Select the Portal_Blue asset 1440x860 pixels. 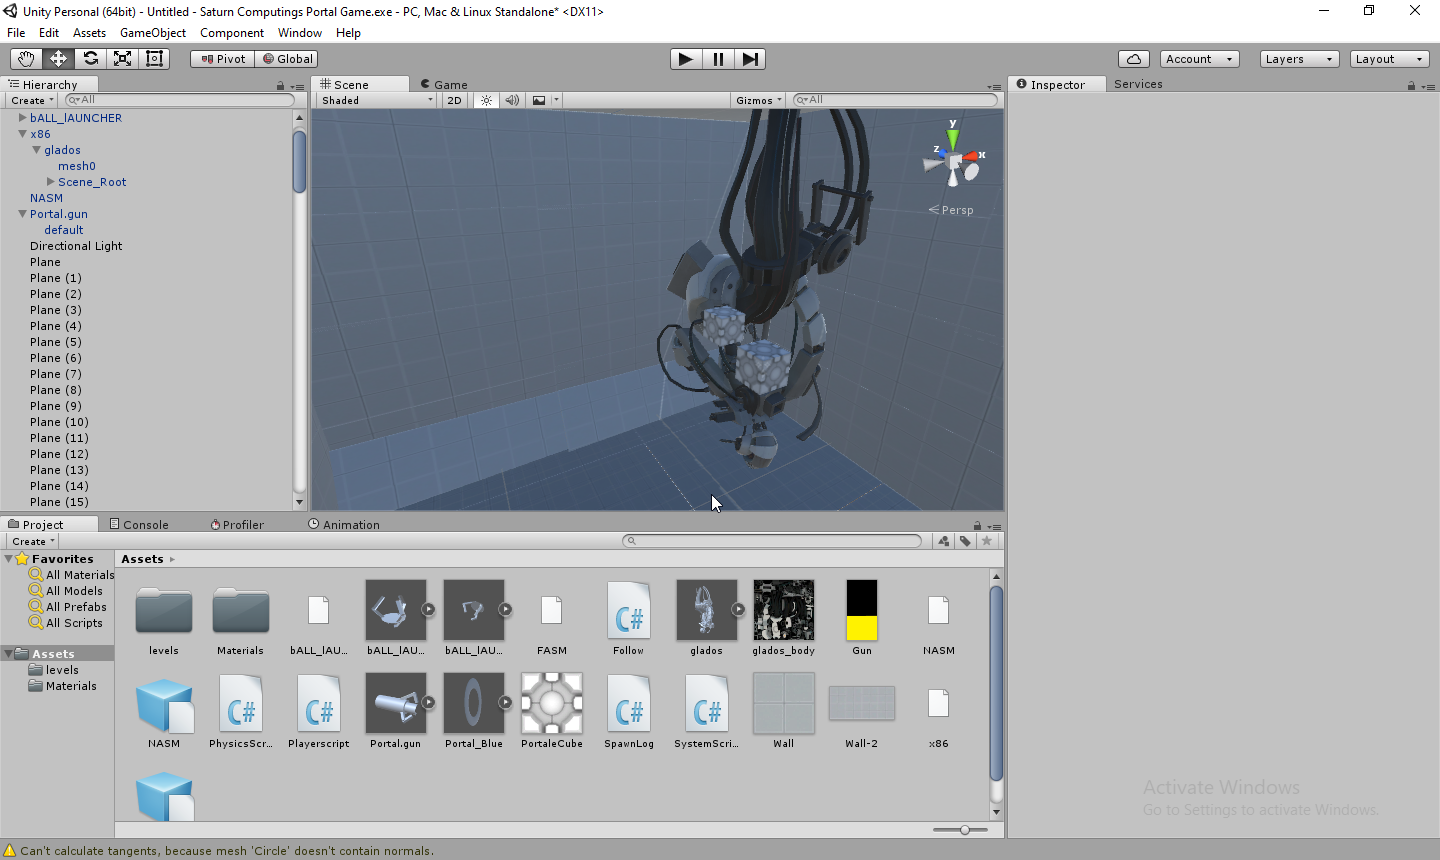474,711
